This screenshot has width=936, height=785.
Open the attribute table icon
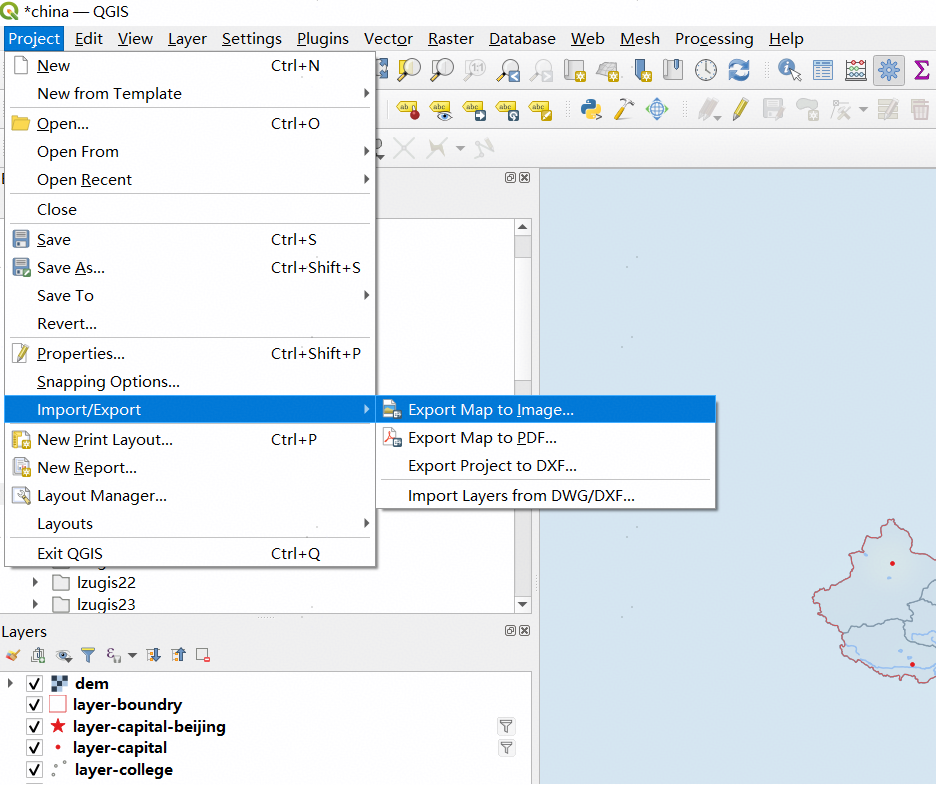click(x=823, y=70)
